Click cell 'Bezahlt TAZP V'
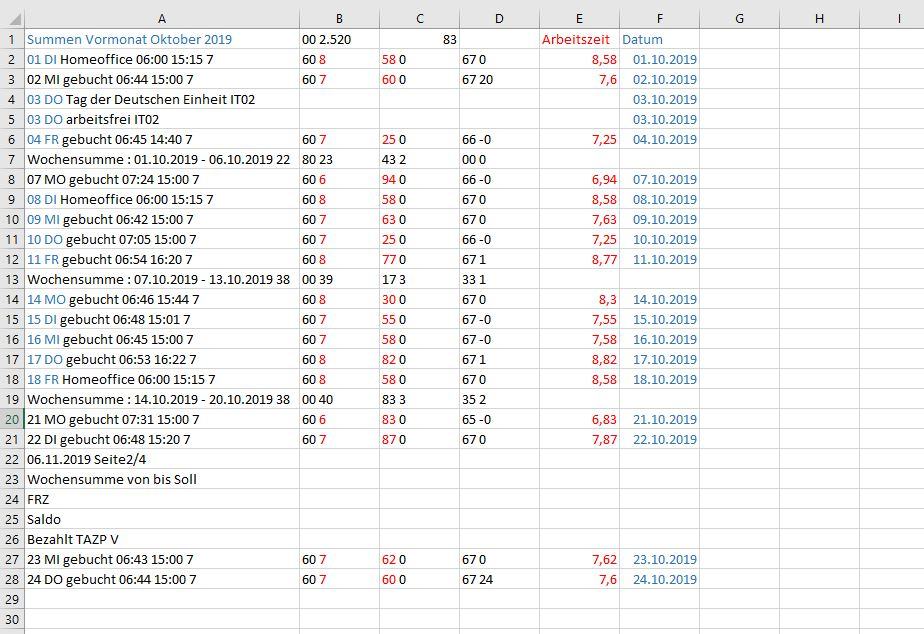The image size is (924, 634). (x=161, y=540)
